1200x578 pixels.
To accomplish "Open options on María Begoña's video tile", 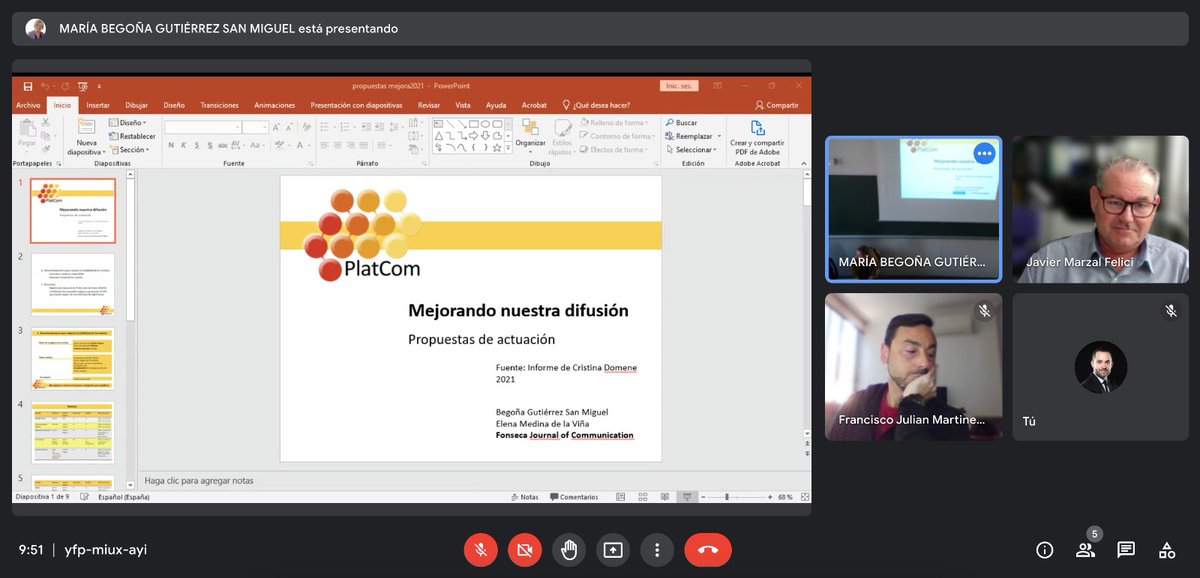I will click(984, 154).
